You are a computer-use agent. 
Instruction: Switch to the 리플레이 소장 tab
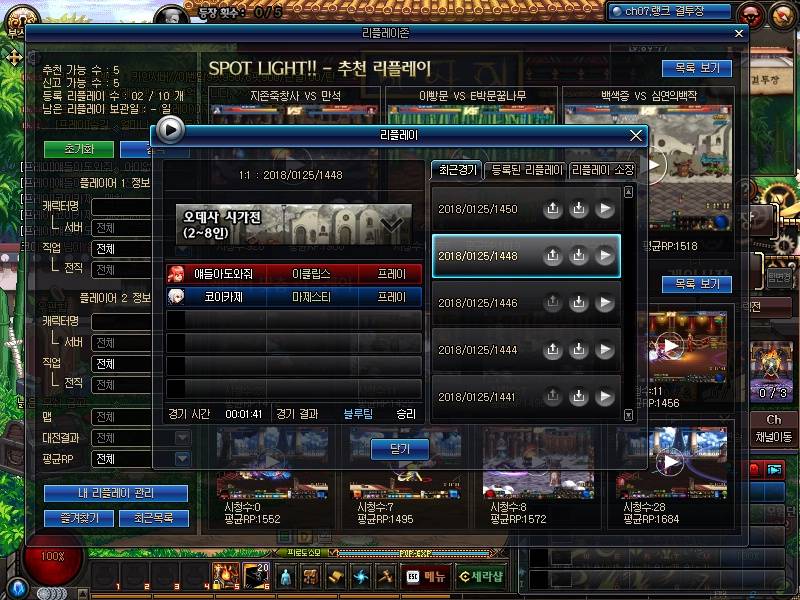[602, 170]
